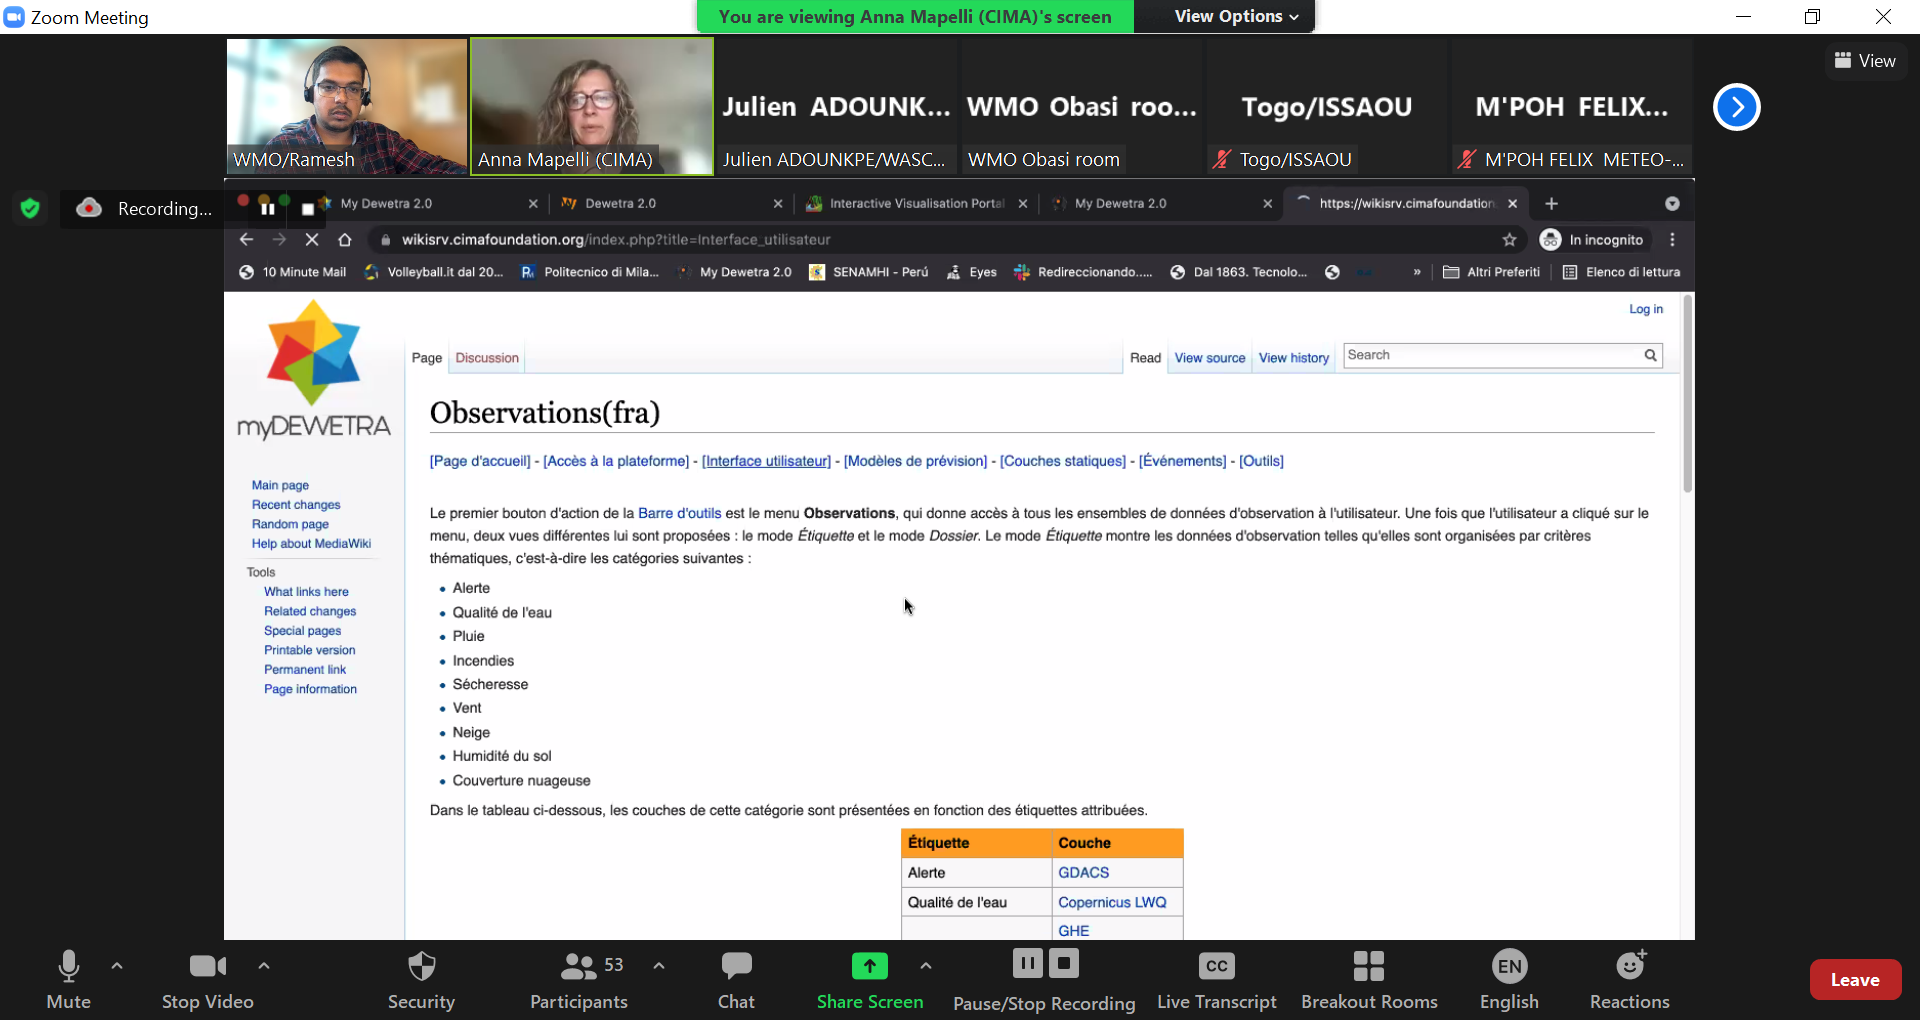Stop page loading with X button
This screenshot has height=1020, width=1920.
[312, 239]
